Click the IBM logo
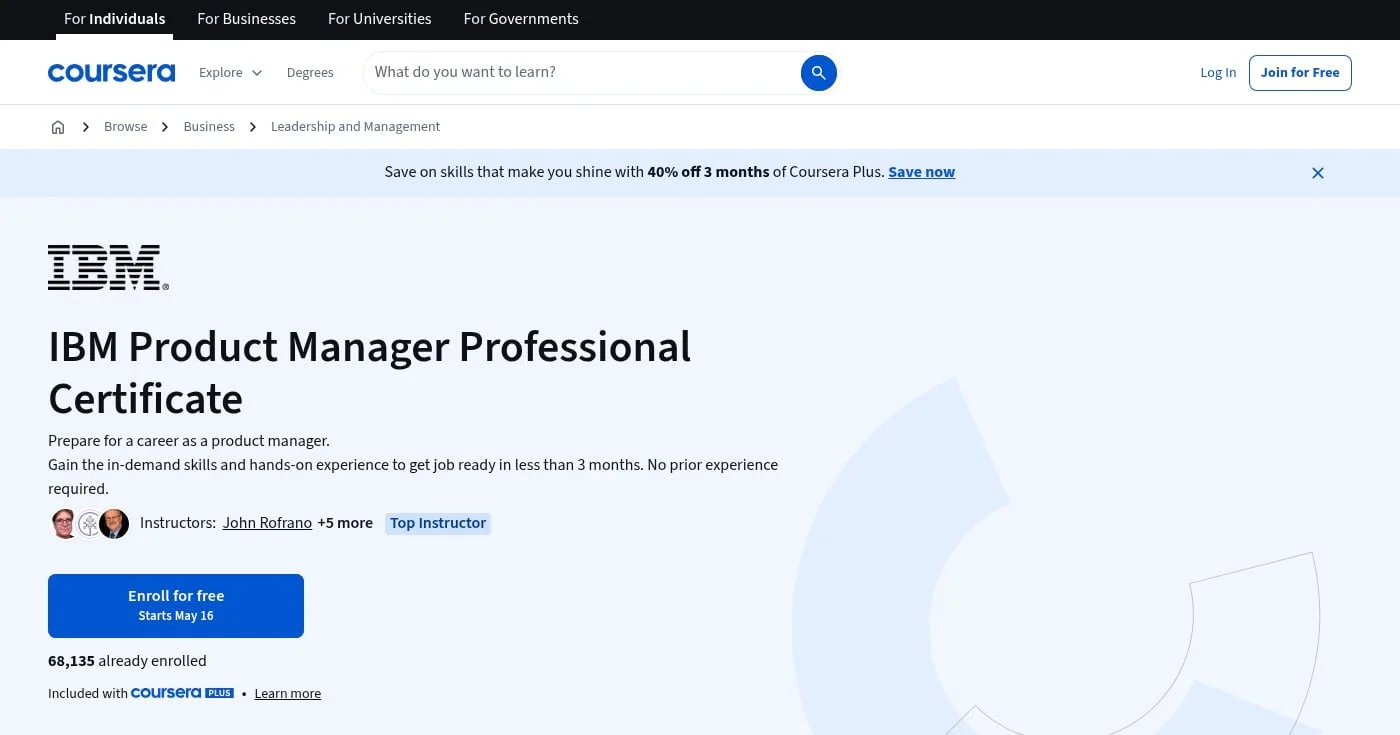This screenshot has width=1400, height=735. (108, 267)
